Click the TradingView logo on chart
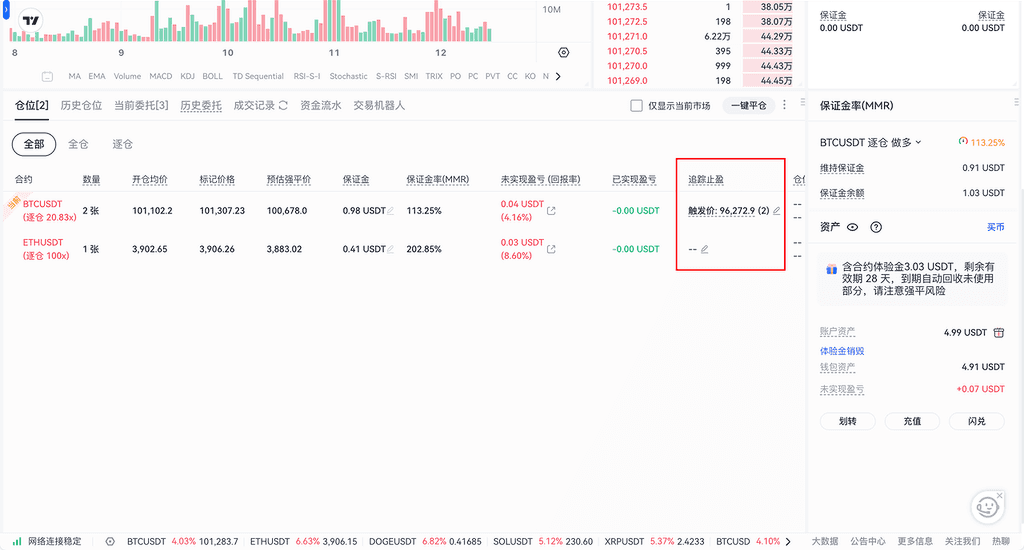The height and width of the screenshot is (550, 1024). coord(32,21)
